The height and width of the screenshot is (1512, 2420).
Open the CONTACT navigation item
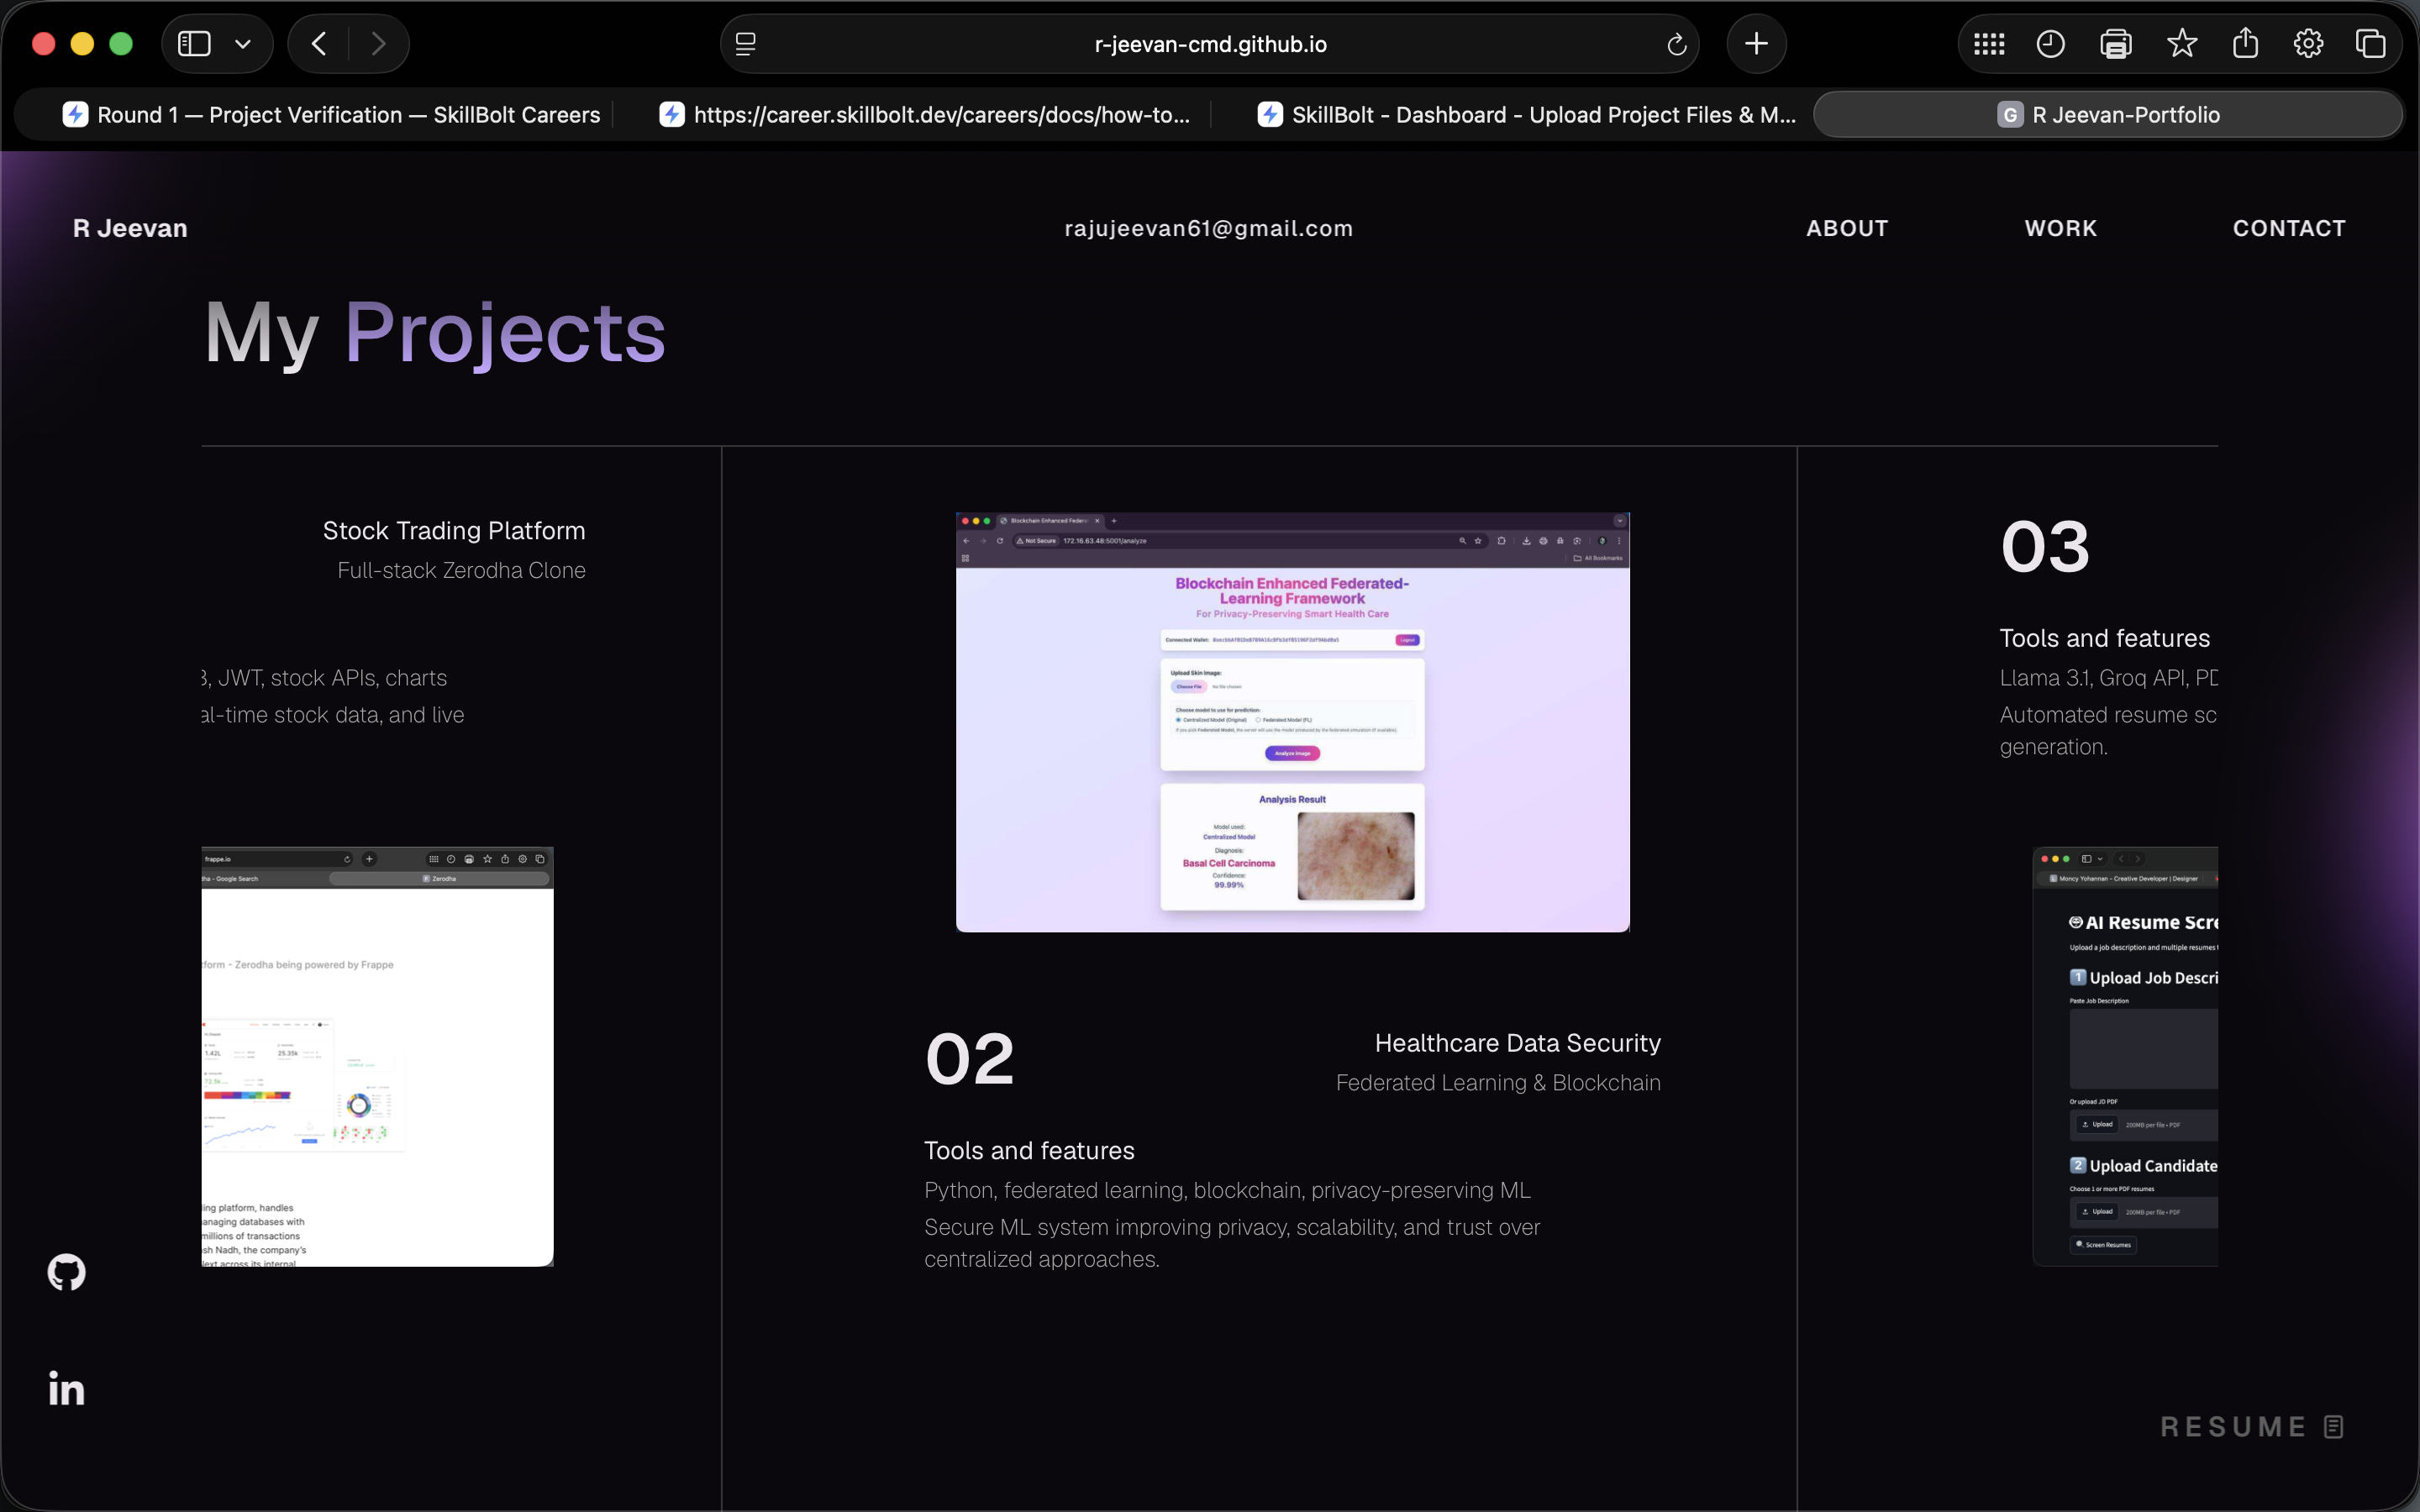[2289, 228]
